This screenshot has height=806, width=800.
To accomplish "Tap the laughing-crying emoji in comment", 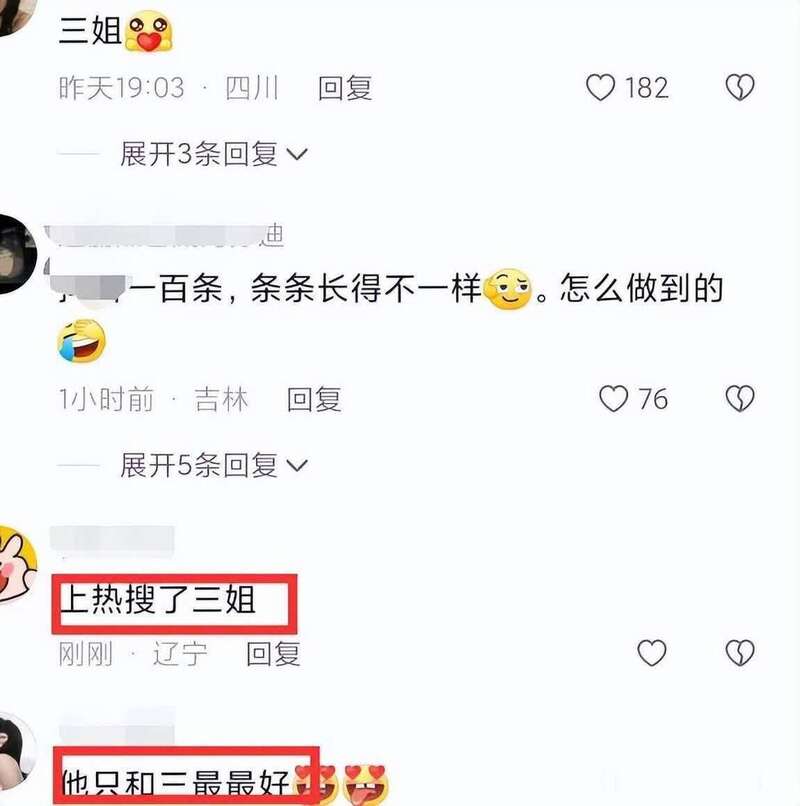I will (x=81, y=340).
